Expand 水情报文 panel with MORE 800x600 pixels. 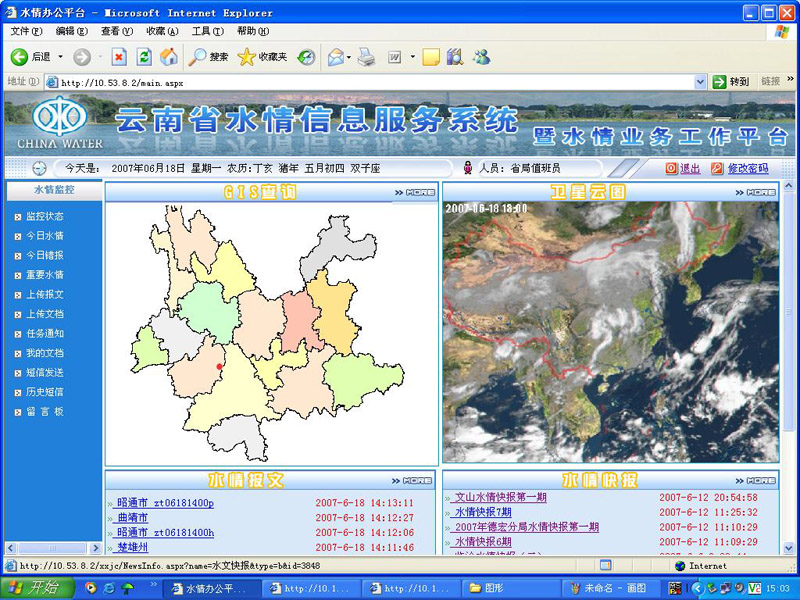pos(412,481)
